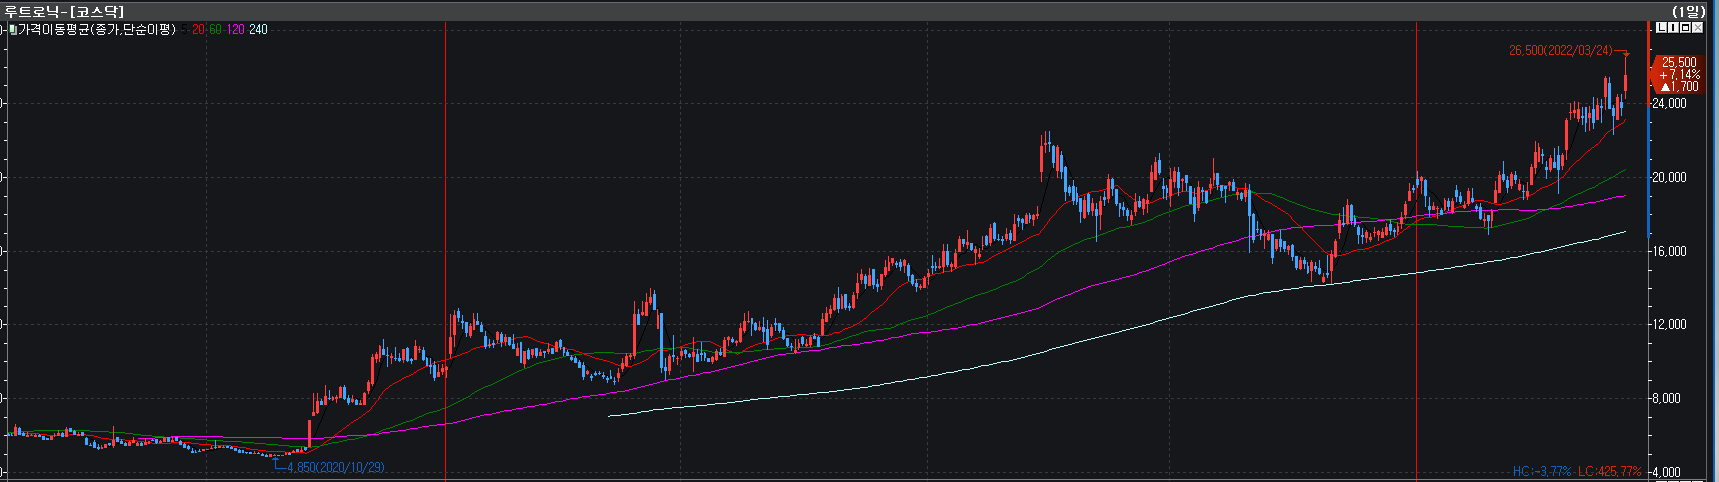Image resolution: width=1719 pixels, height=482 pixels.
Task: Open the 가격이동평균 indicator settings label
Action: 96,30
